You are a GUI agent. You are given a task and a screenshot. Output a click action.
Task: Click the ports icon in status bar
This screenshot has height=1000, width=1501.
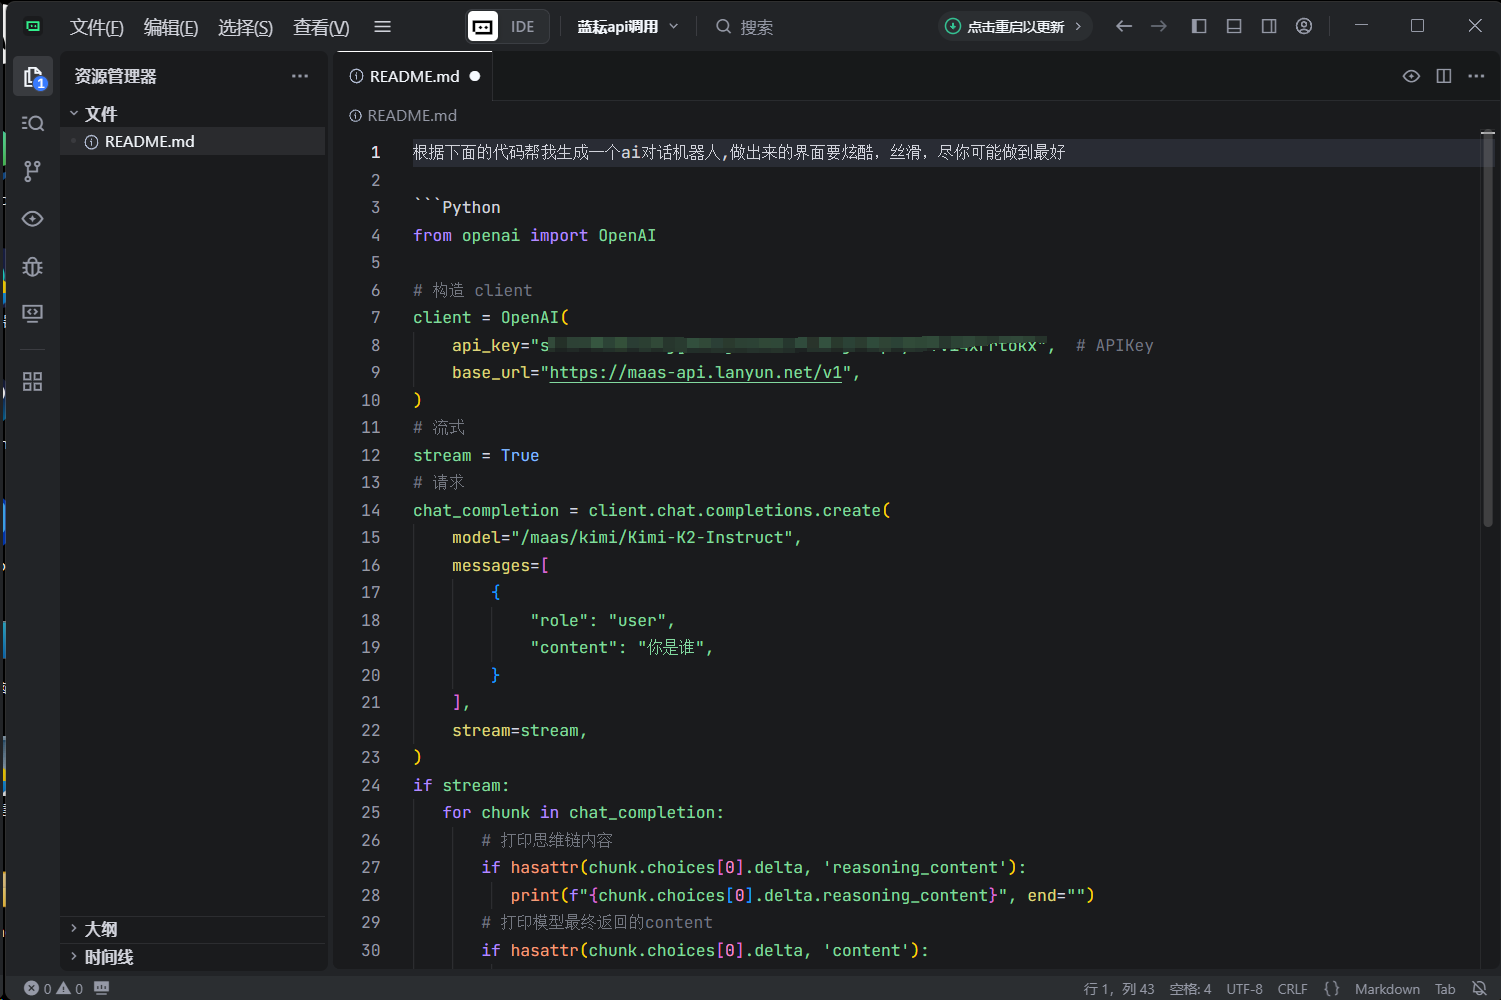[102, 988]
